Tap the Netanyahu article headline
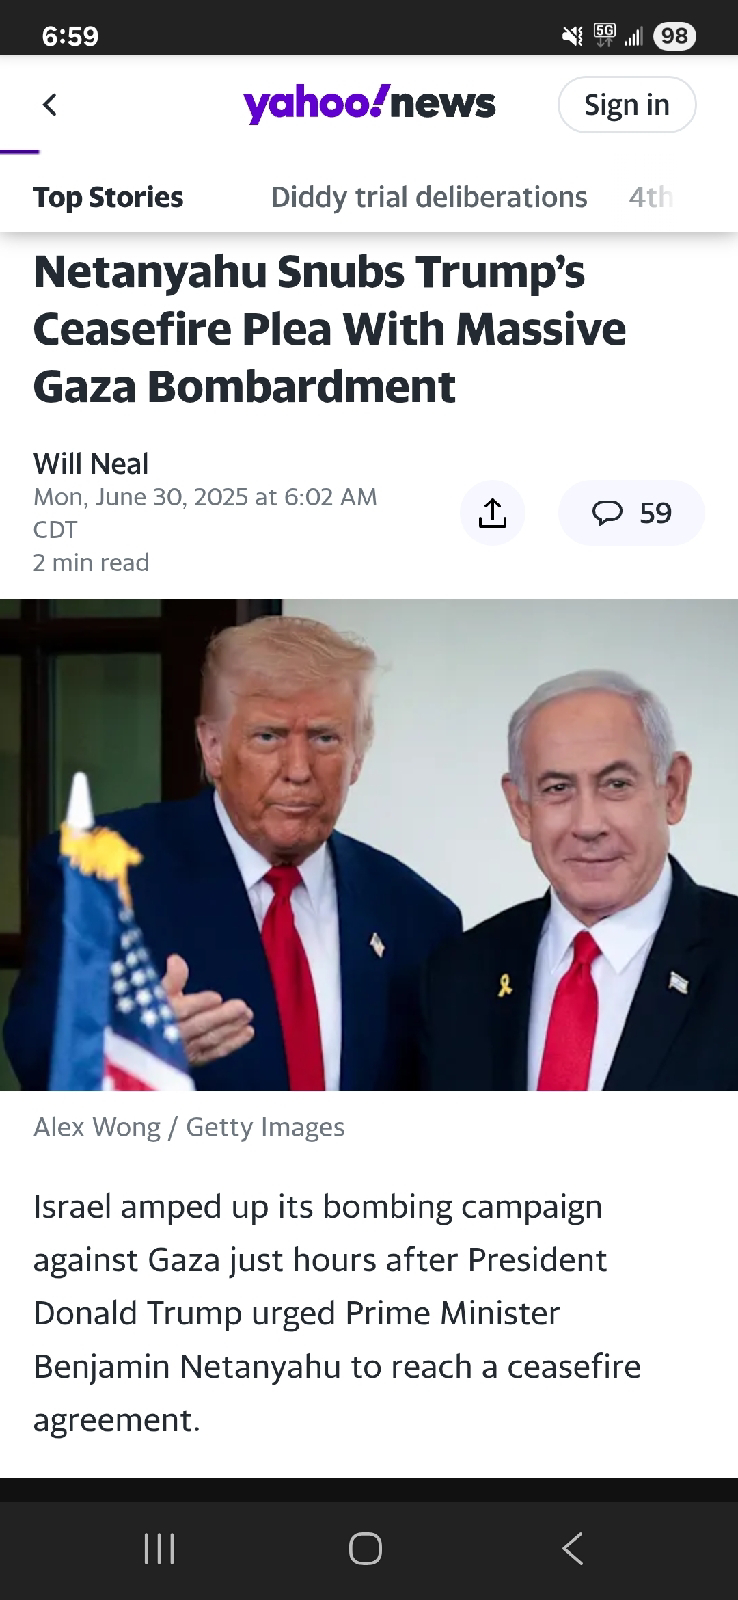The width and height of the screenshot is (738, 1600). pyautogui.click(x=330, y=329)
